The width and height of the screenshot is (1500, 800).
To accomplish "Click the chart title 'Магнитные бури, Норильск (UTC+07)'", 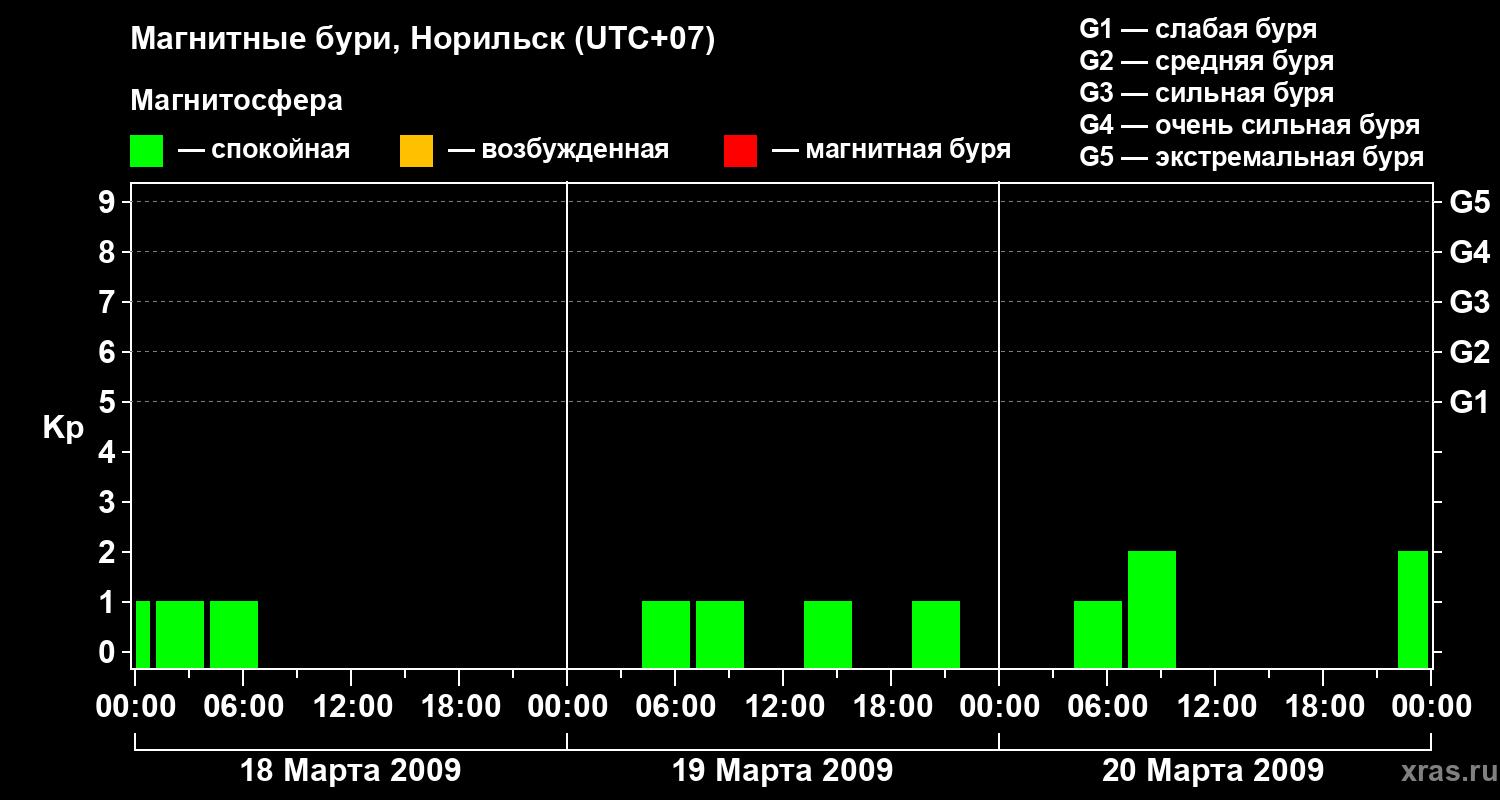I will pos(423,41).
